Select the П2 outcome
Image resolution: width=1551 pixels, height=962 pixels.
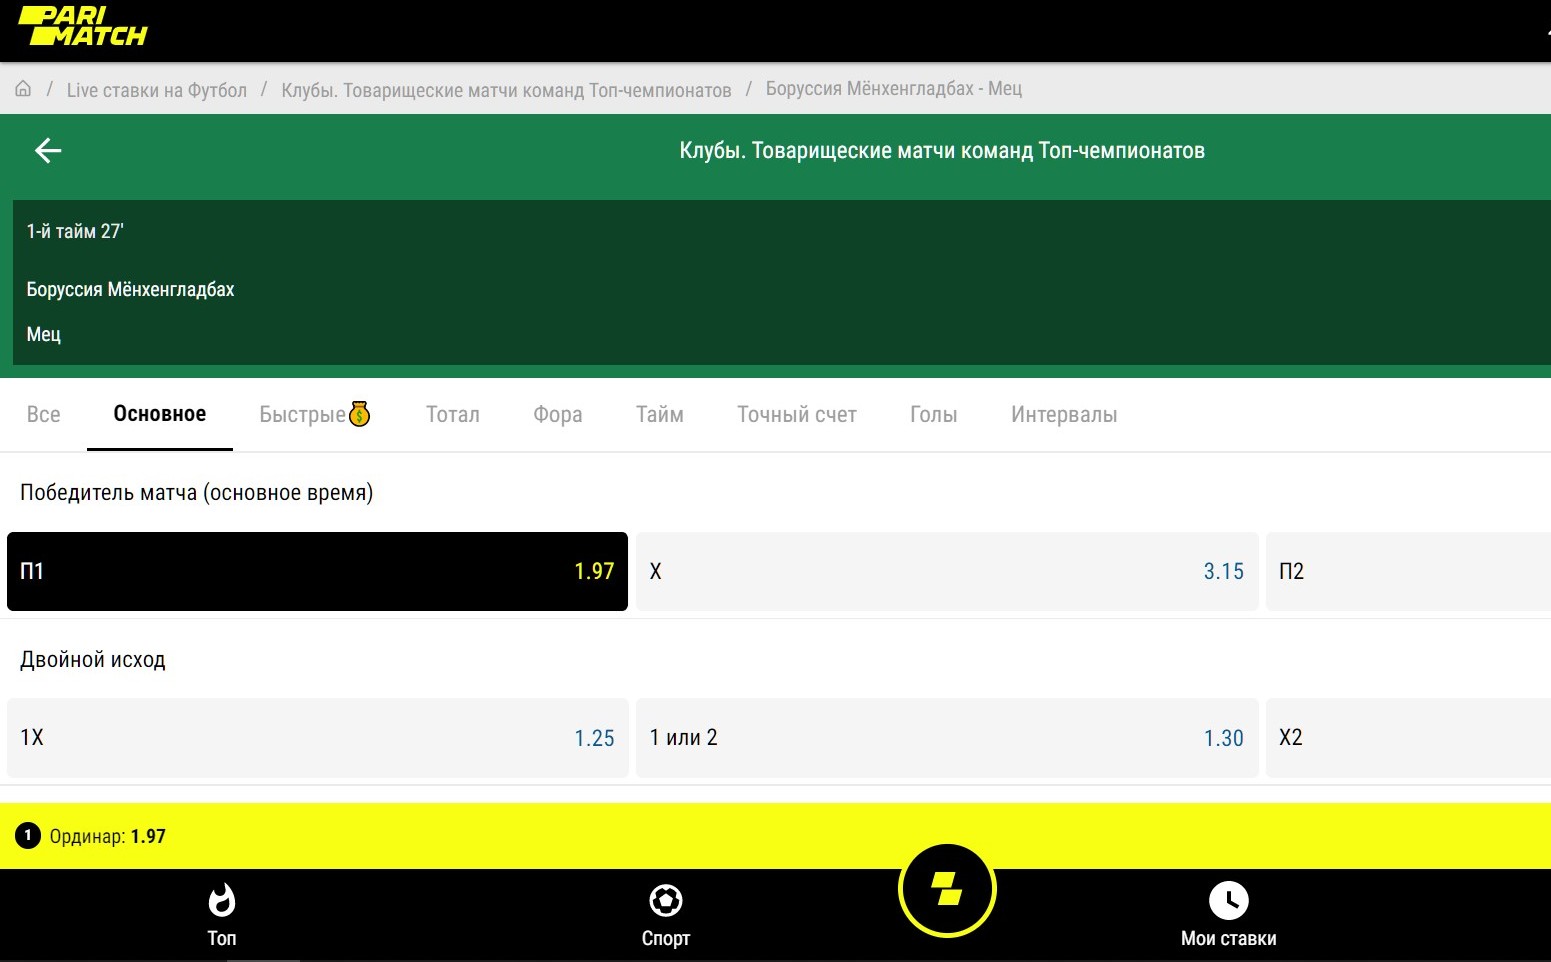[x=1408, y=571]
